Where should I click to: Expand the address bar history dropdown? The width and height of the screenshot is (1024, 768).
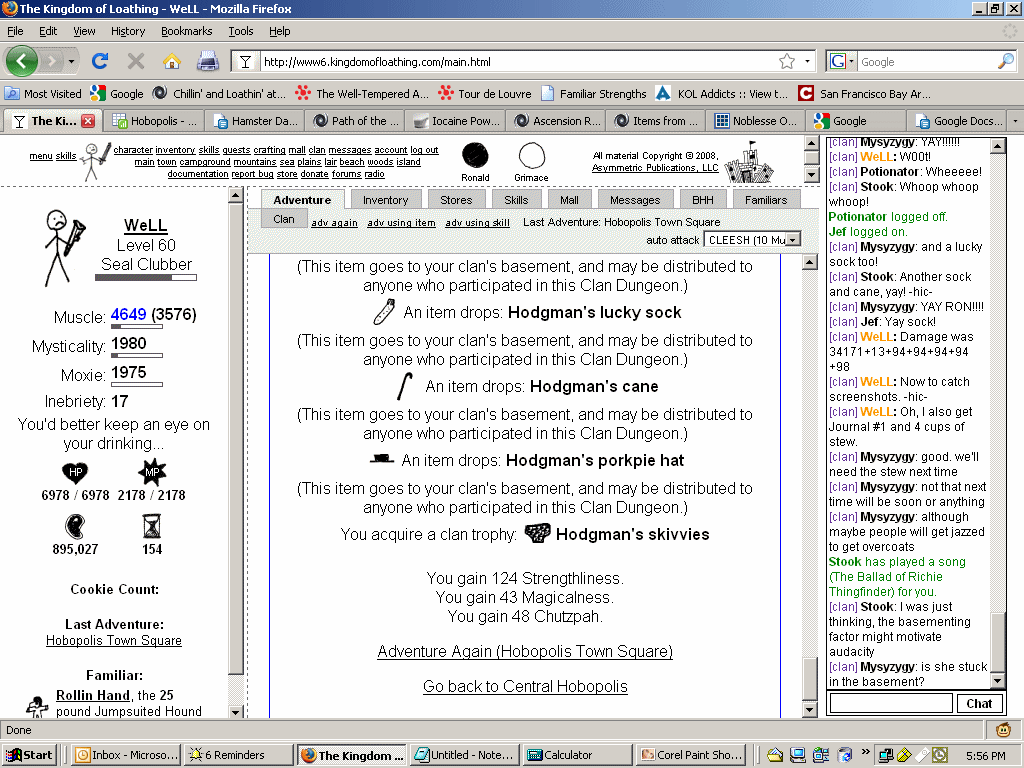(x=808, y=62)
